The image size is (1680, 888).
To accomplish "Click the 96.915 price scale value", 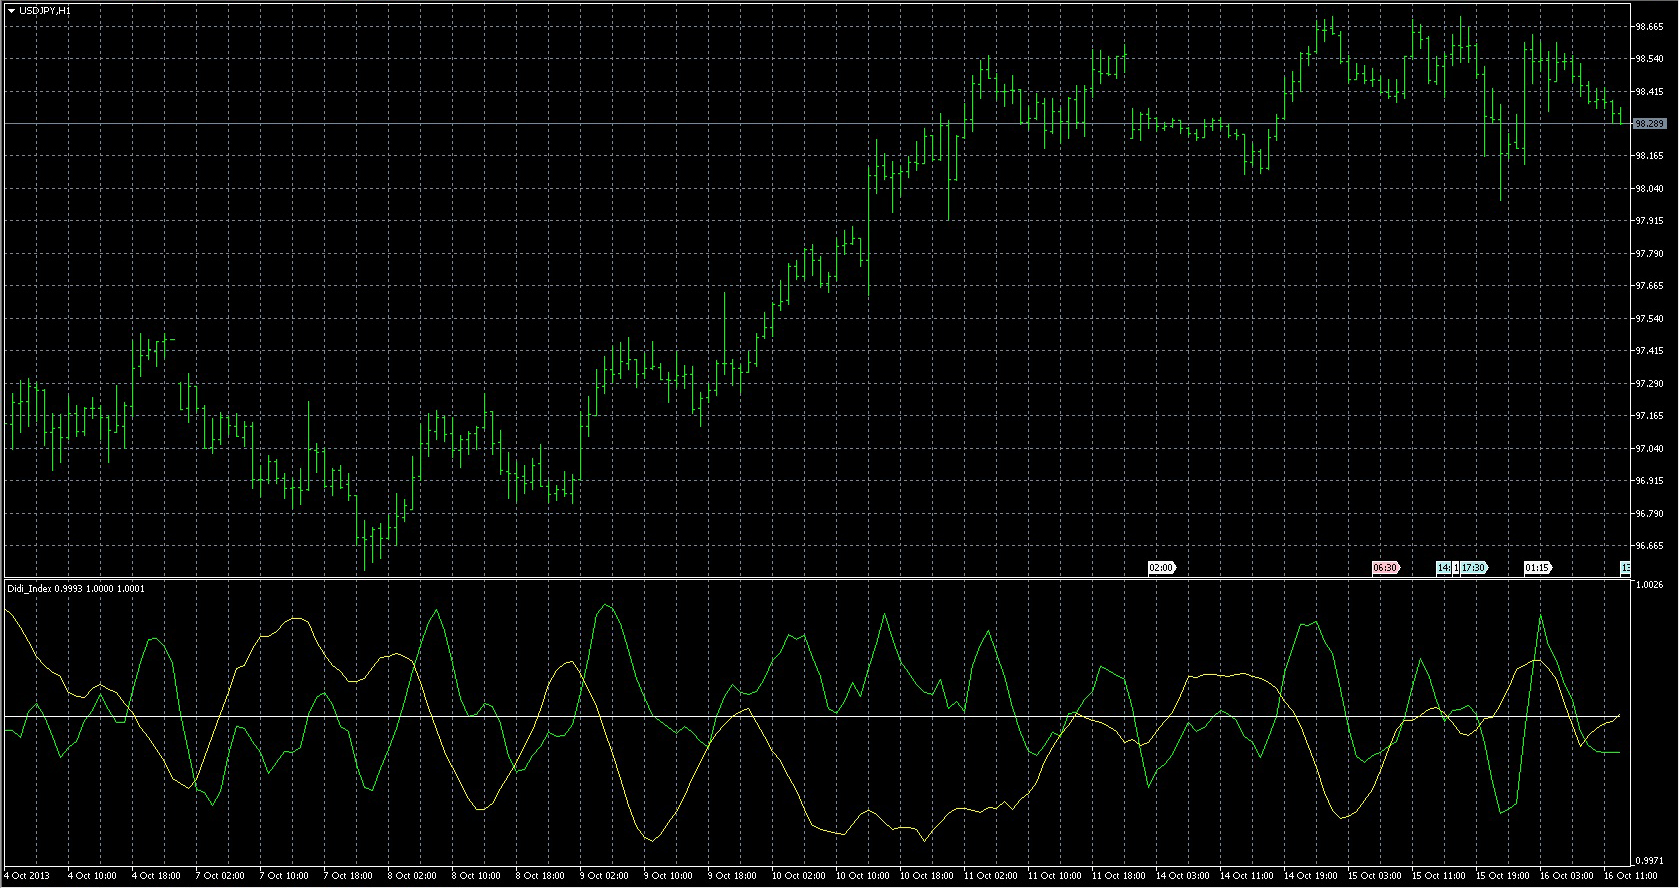I will pos(1649,481).
